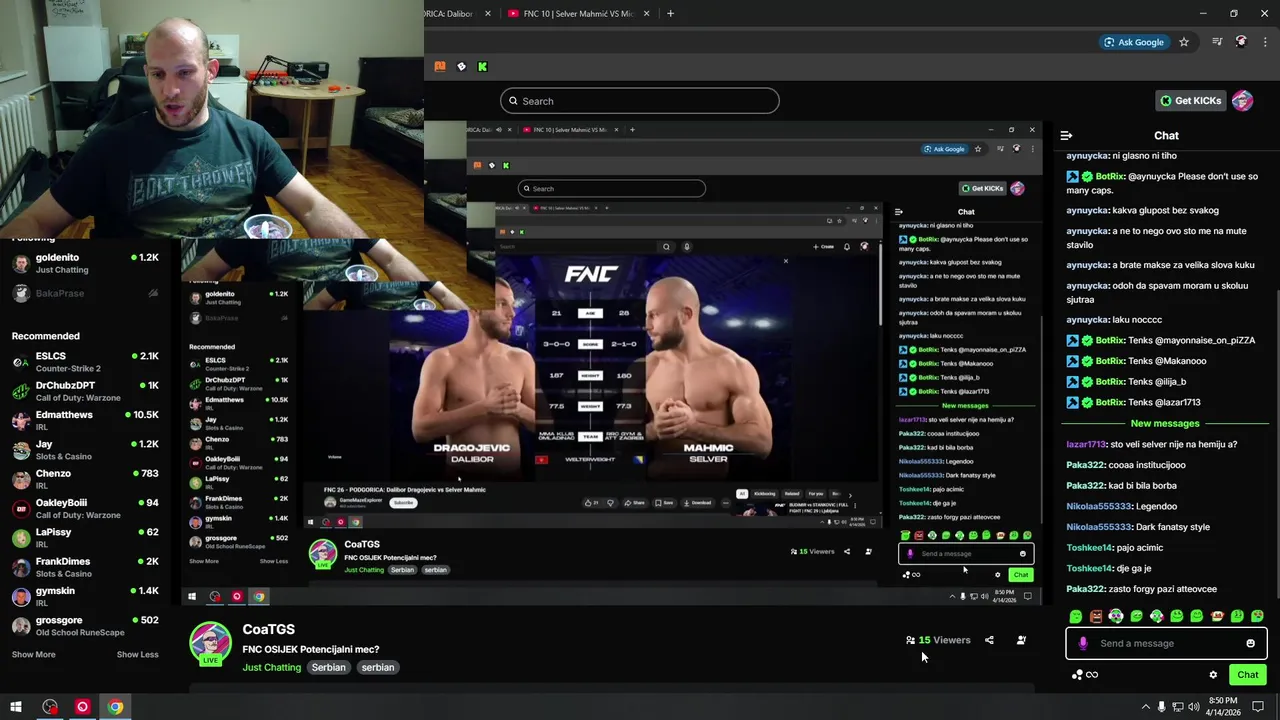Open the Windows Start menu

[x=16, y=707]
